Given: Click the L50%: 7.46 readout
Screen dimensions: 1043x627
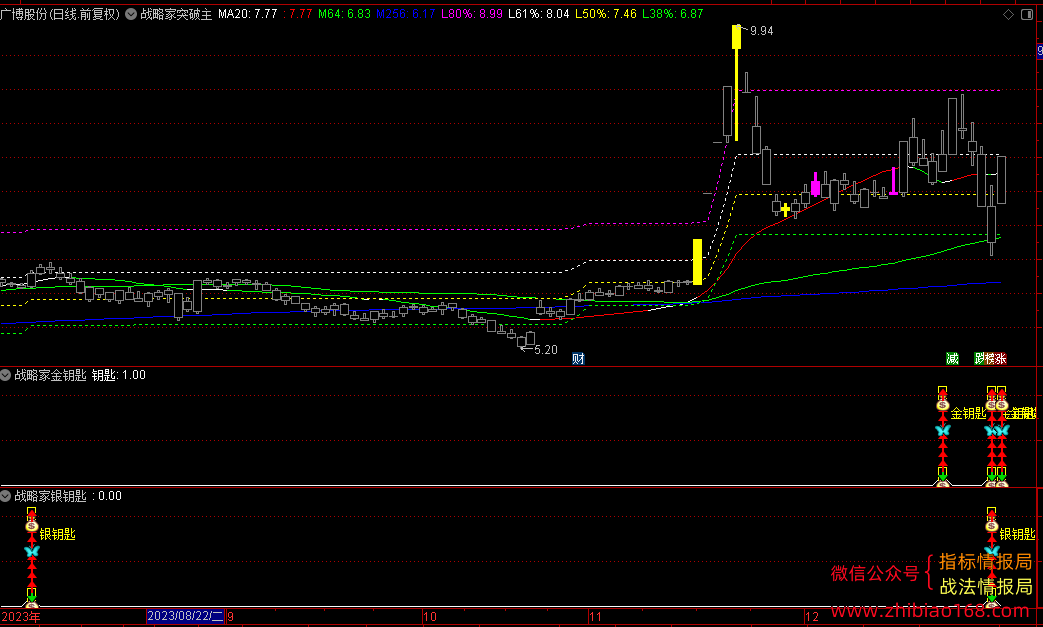Looking at the screenshot, I should point(605,14).
